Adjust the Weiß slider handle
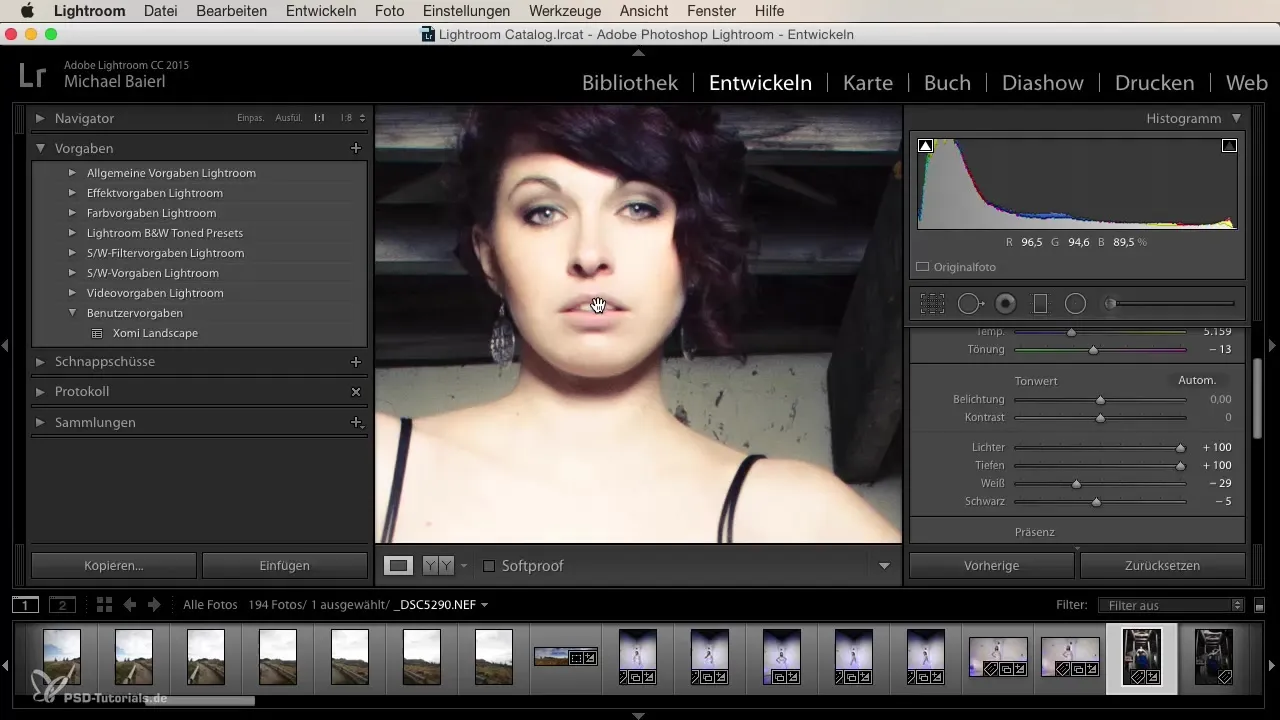The image size is (1280, 720). (x=1076, y=484)
